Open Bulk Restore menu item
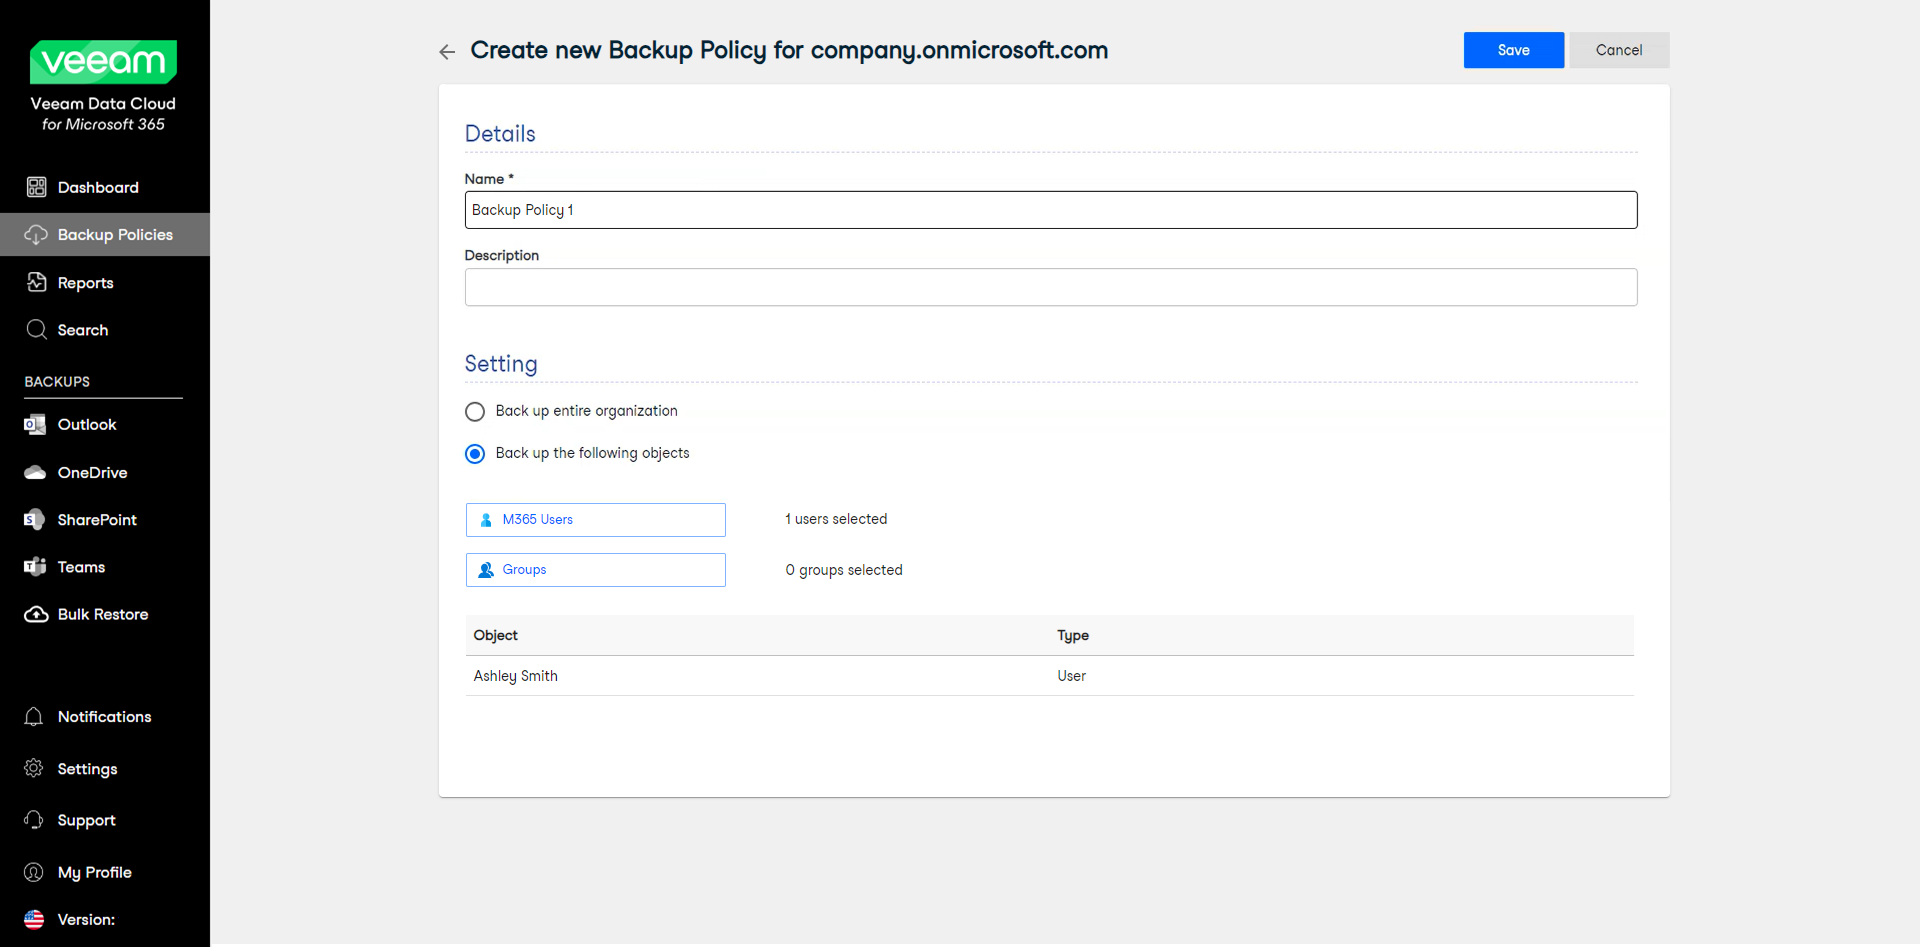This screenshot has height=947, width=1920. coord(105,614)
